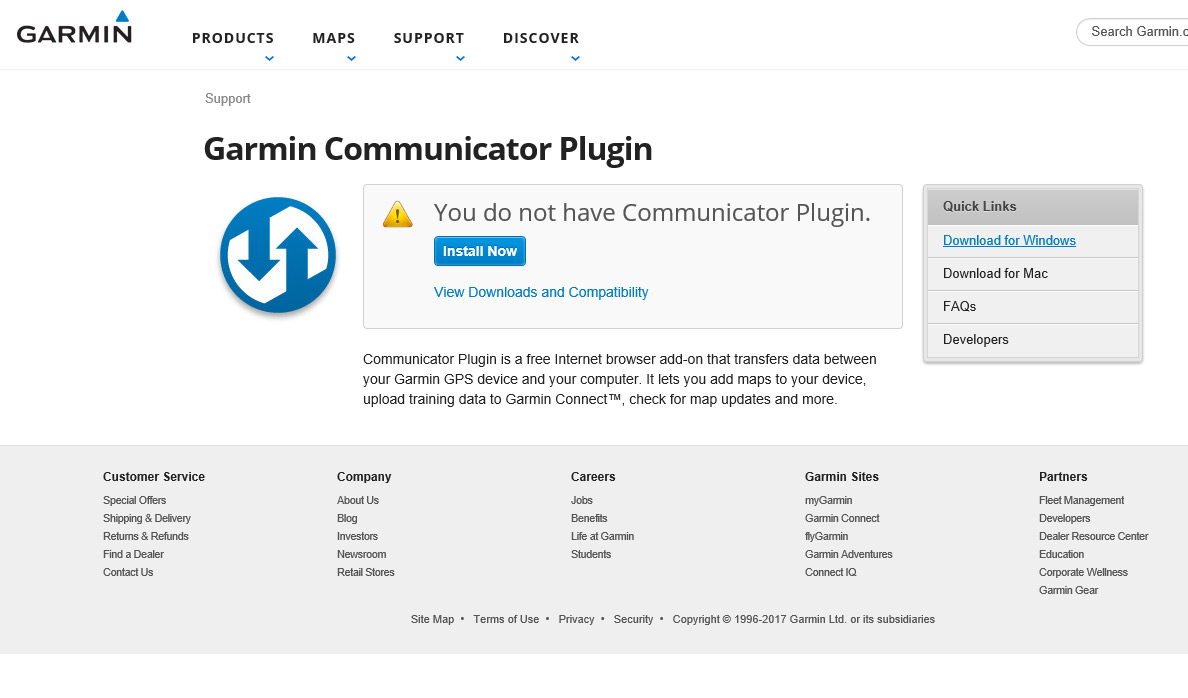
Task: Click the Garmin logo
Action: [74, 27]
